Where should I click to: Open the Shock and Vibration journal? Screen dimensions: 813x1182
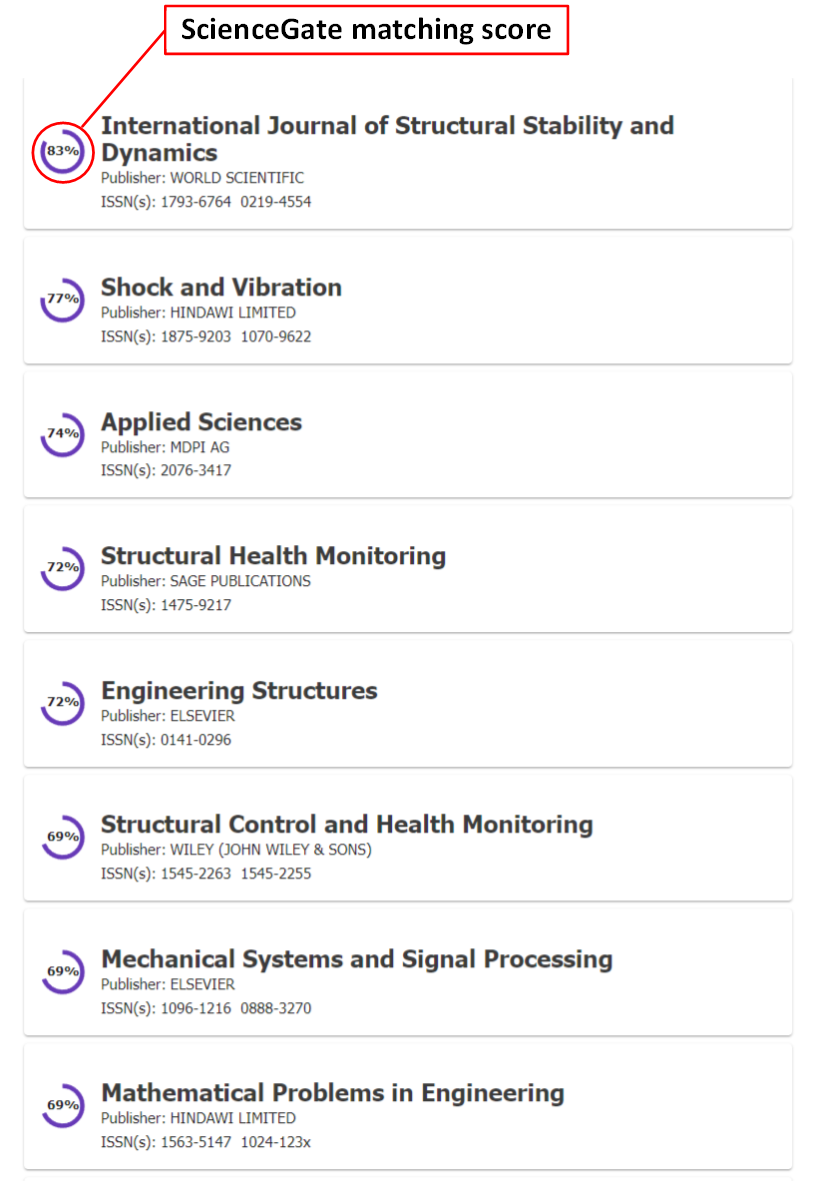(x=221, y=287)
